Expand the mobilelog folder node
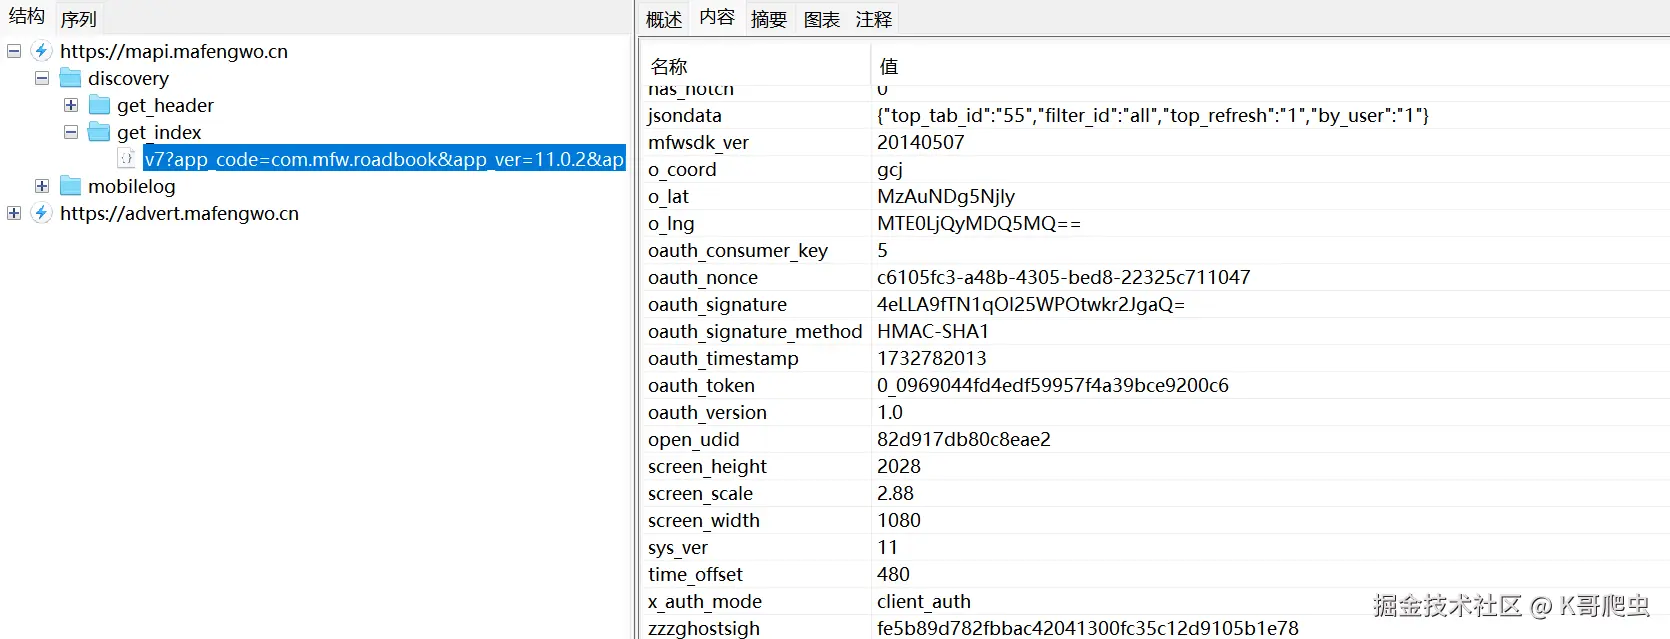This screenshot has height=639, width=1670. click(x=42, y=186)
